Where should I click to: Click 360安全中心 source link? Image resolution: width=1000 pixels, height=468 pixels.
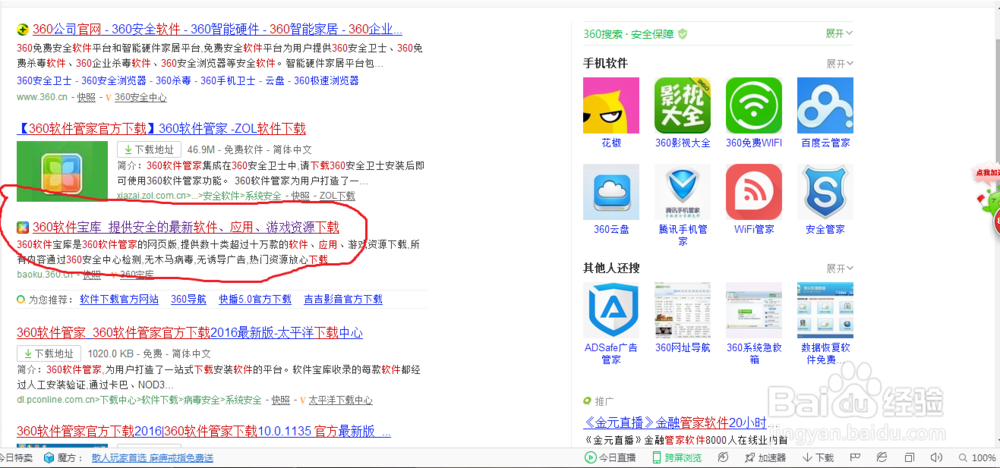[x=140, y=98]
